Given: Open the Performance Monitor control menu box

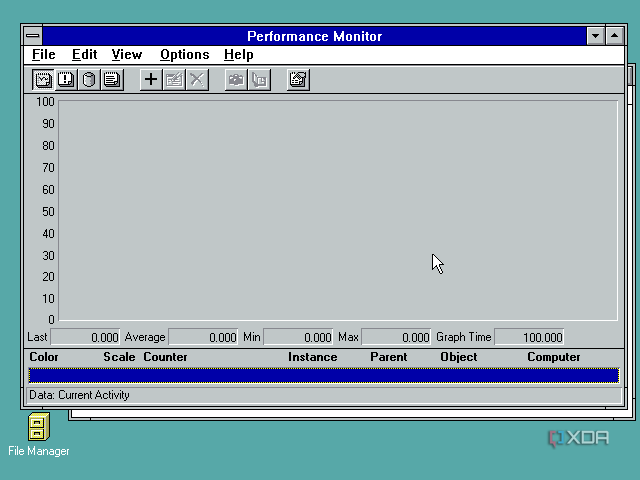Looking at the screenshot, I should [x=33, y=36].
